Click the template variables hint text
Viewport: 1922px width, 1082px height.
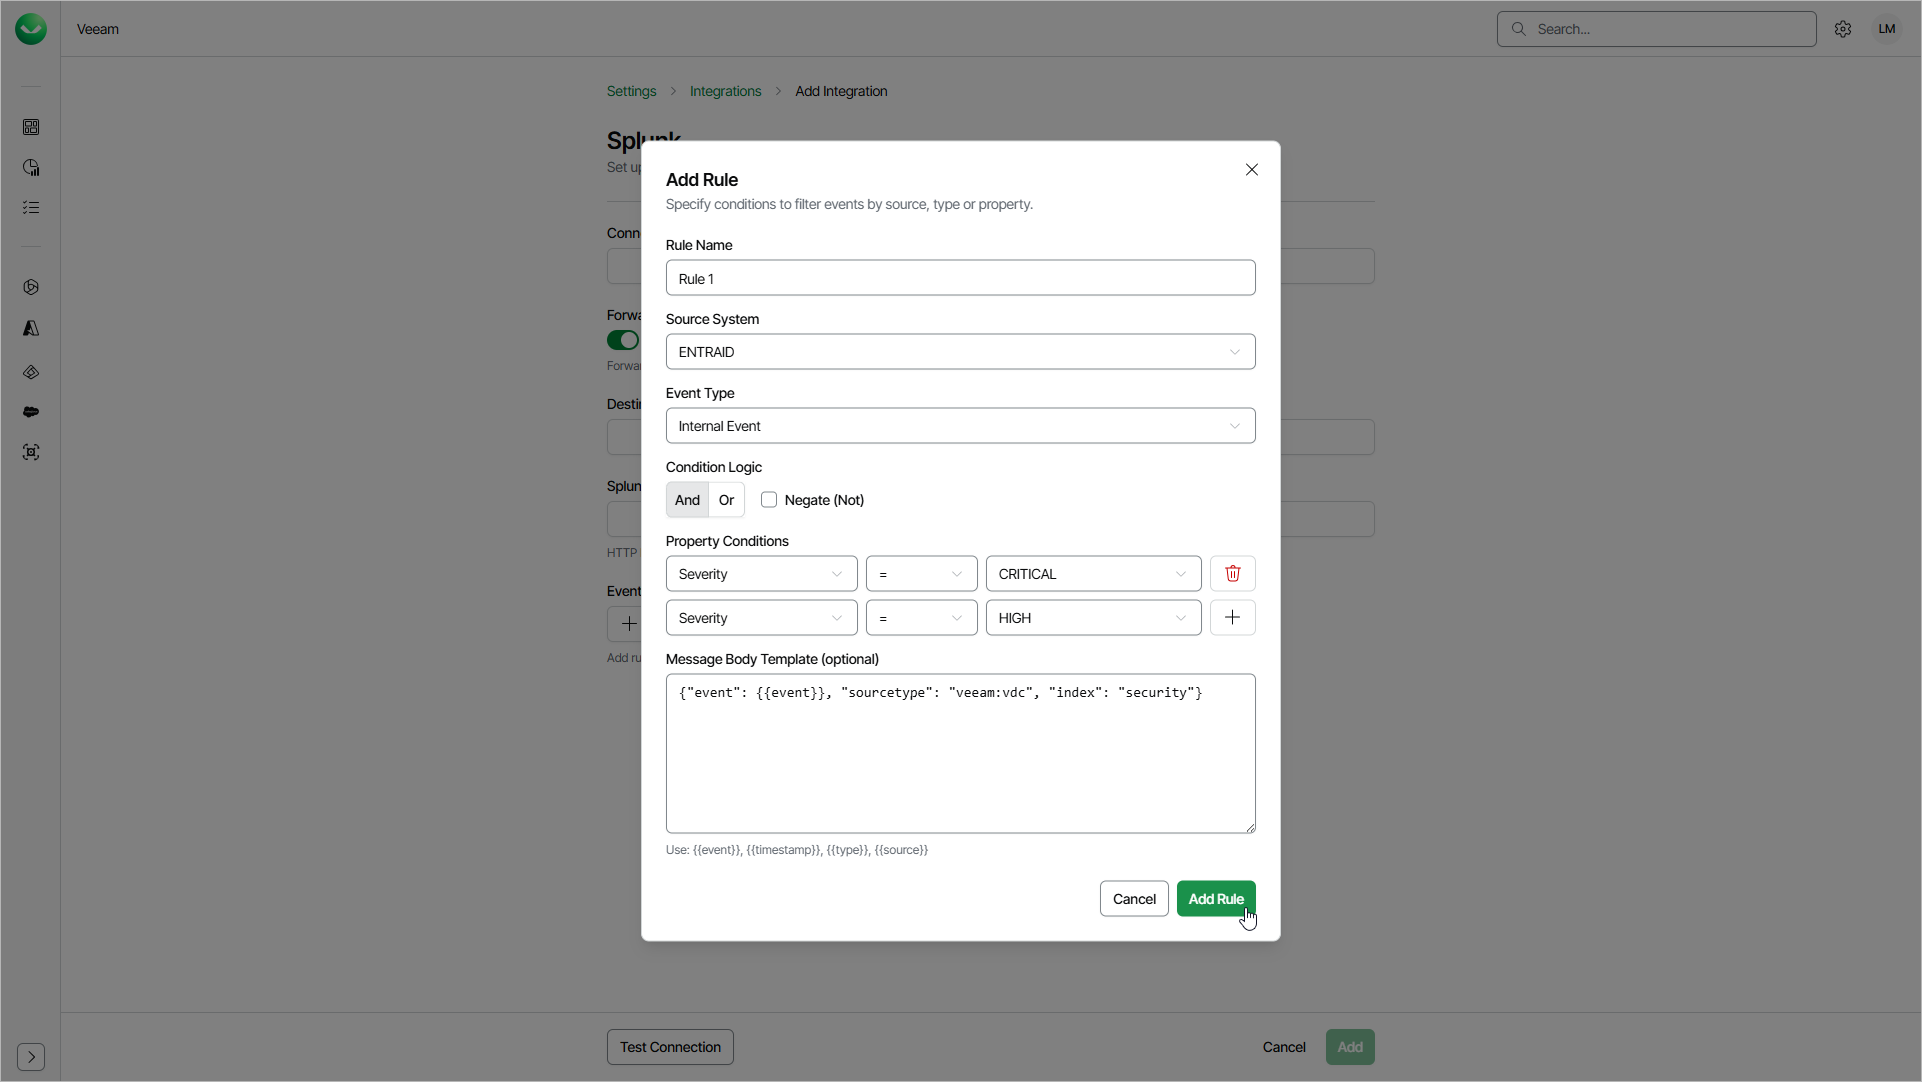click(797, 850)
